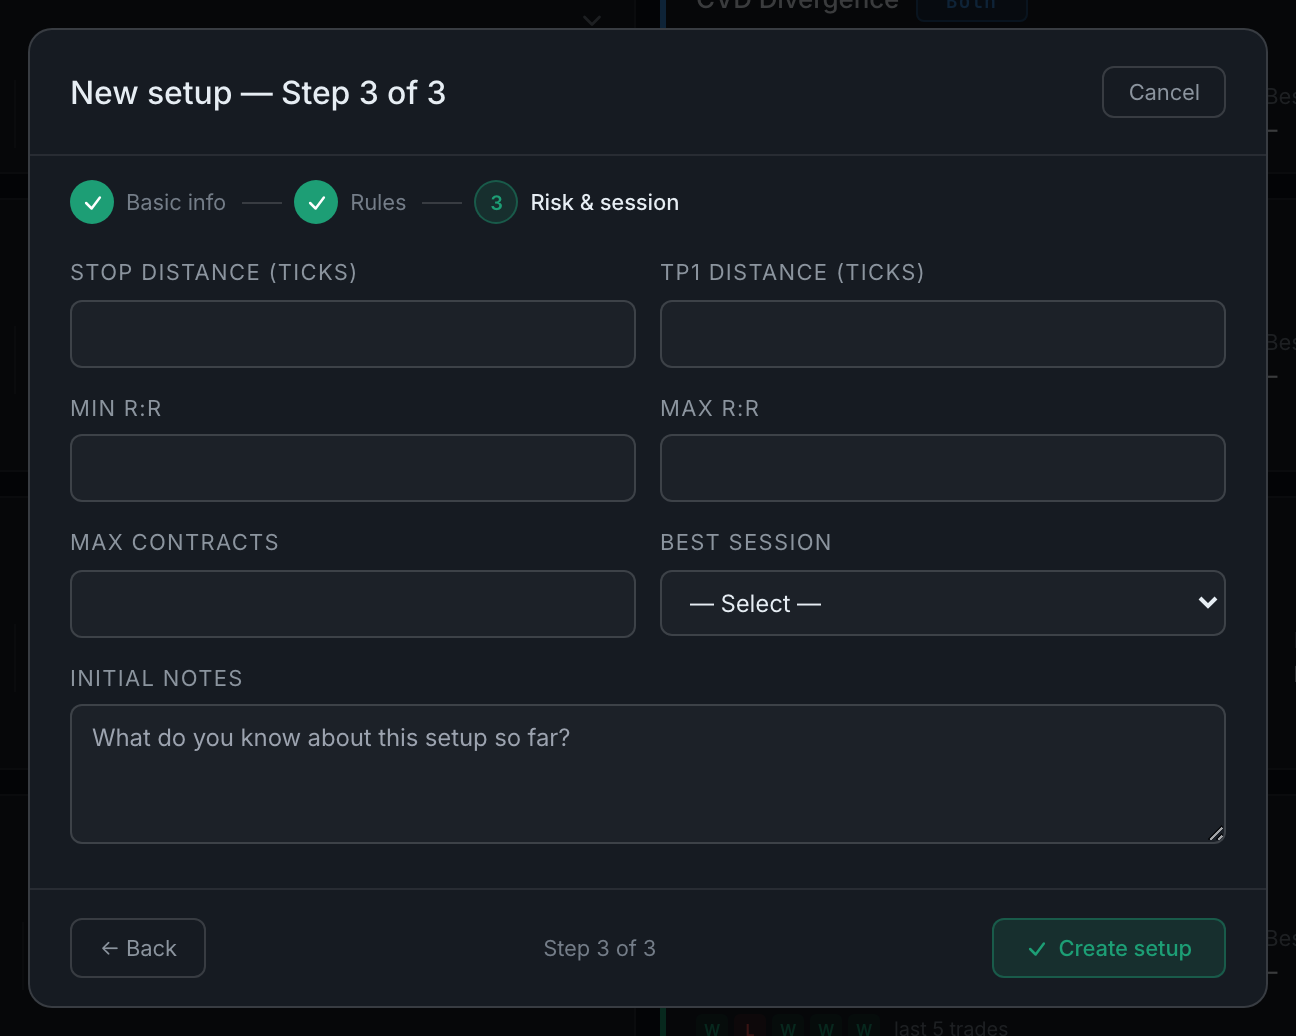The image size is (1296, 1036).
Task: Focus the Max Contracts input field
Action: point(353,604)
